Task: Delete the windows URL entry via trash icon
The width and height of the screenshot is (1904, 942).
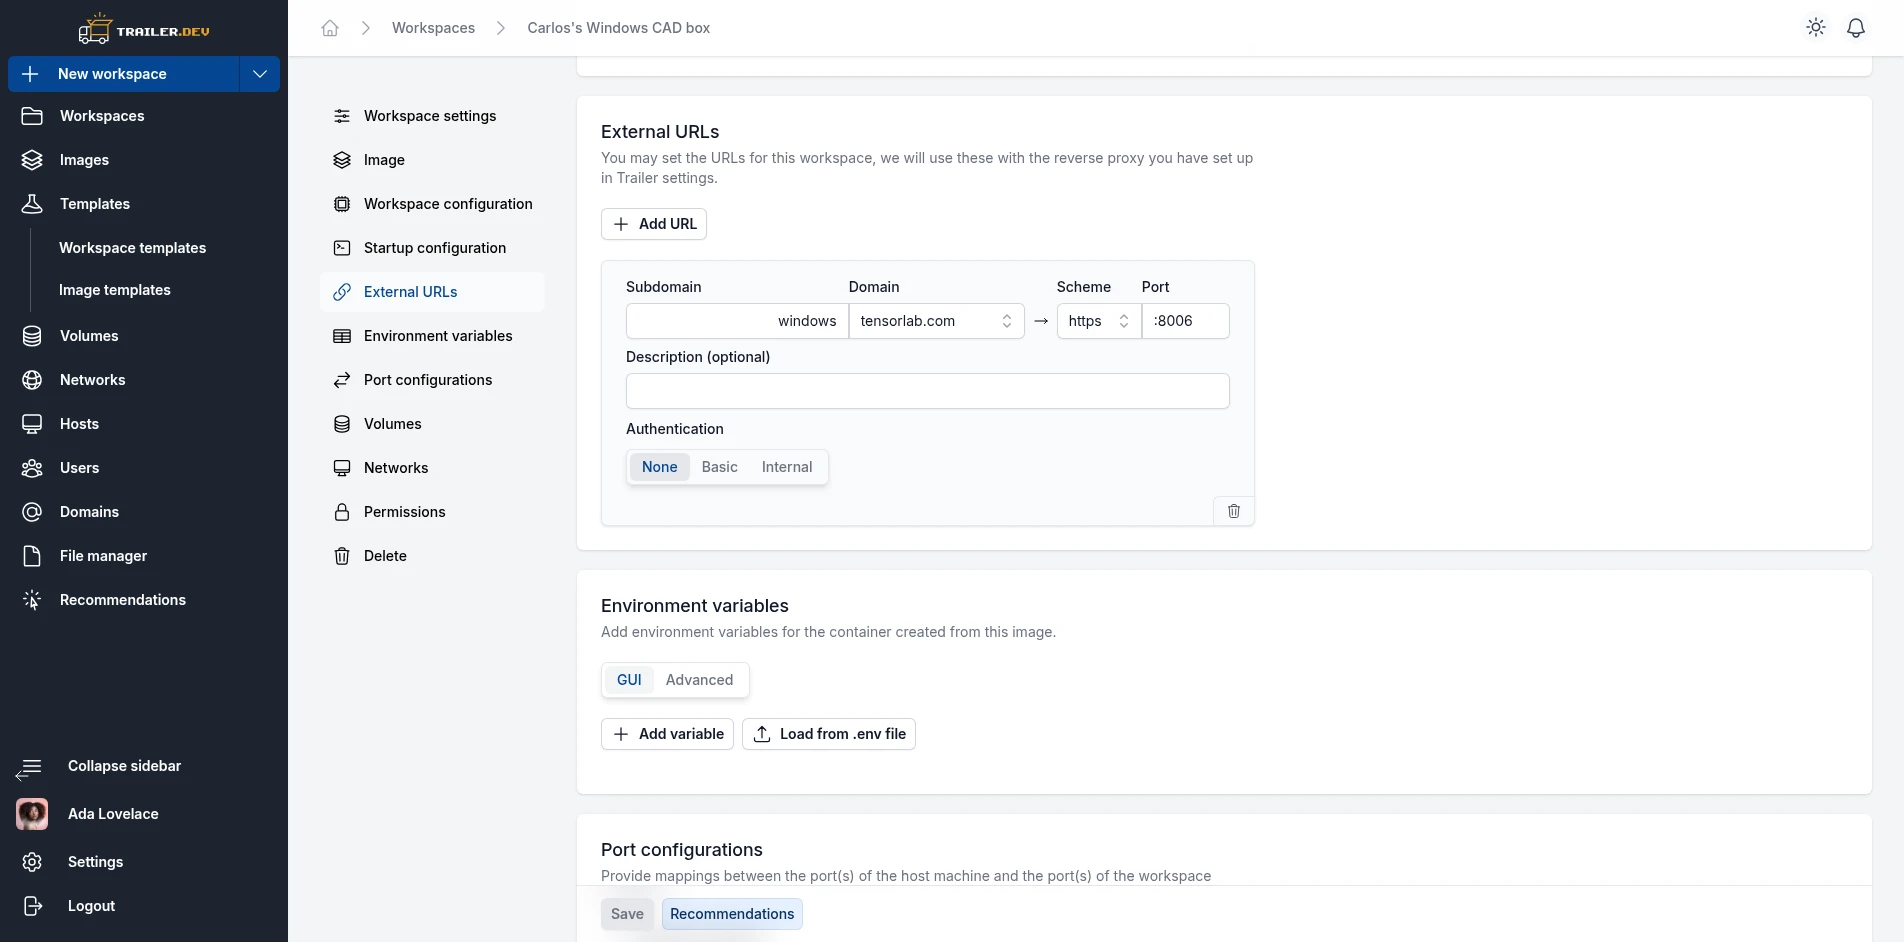Action: click(1234, 511)
